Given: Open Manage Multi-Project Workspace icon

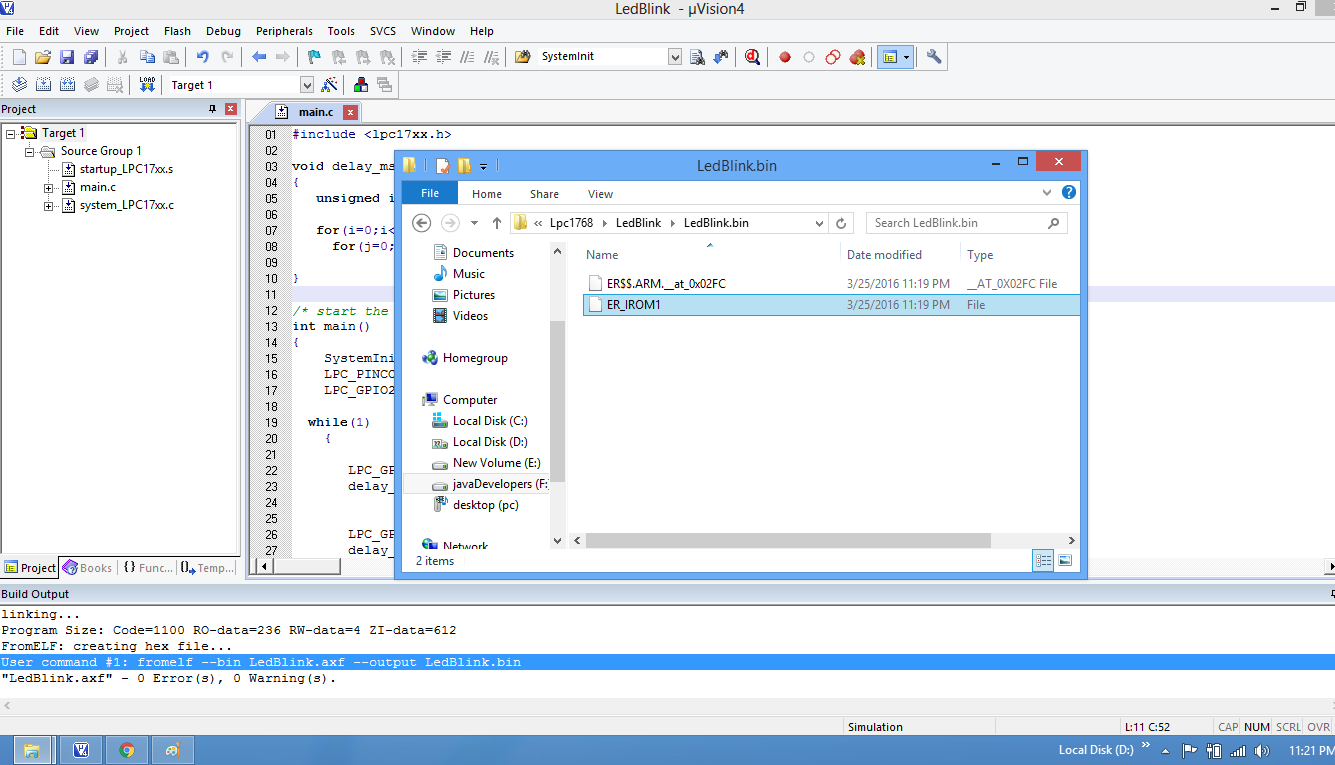Looking at the screenshot, I should (384, 85).
